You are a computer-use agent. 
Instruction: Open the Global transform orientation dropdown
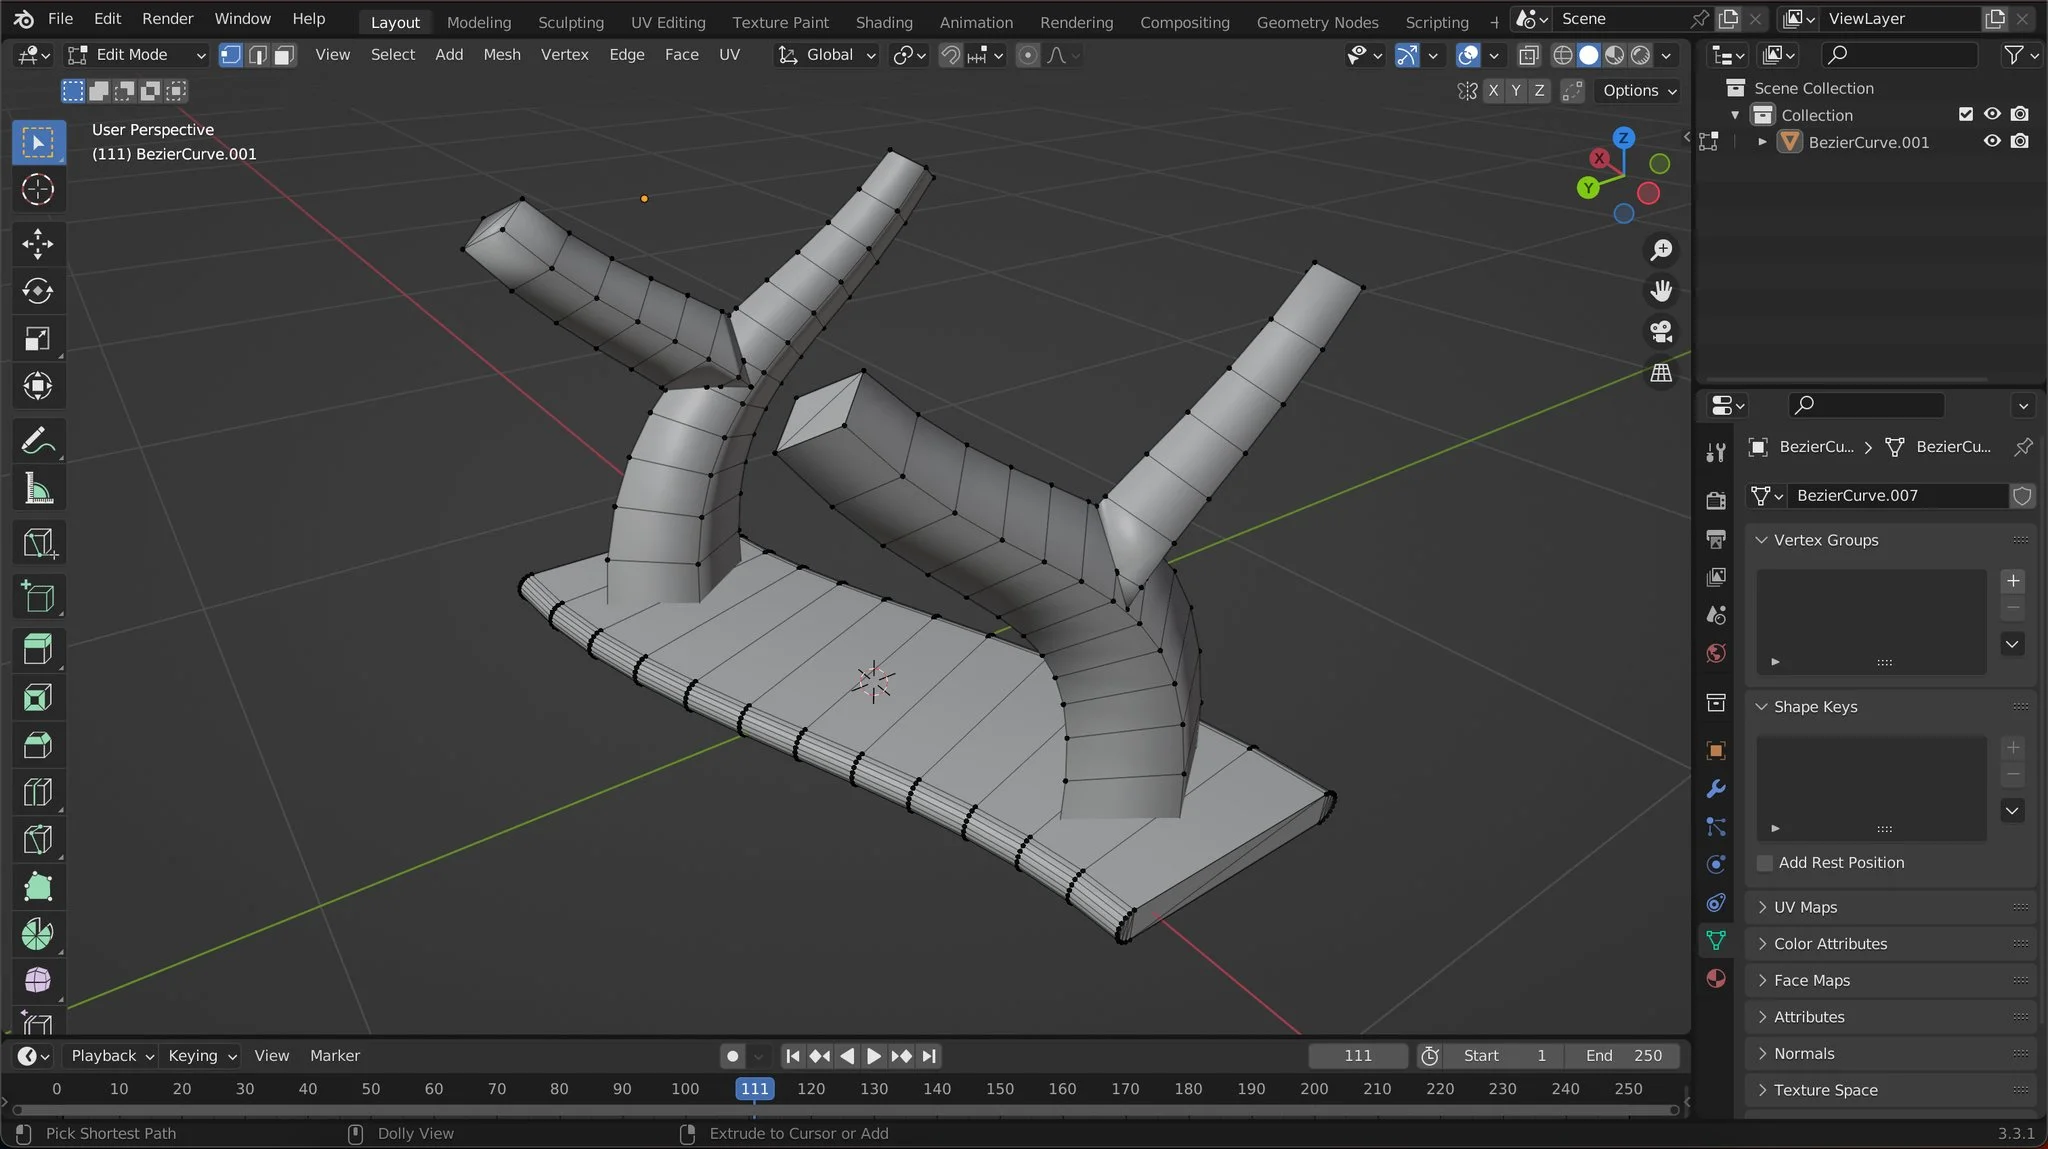point(828,55)
